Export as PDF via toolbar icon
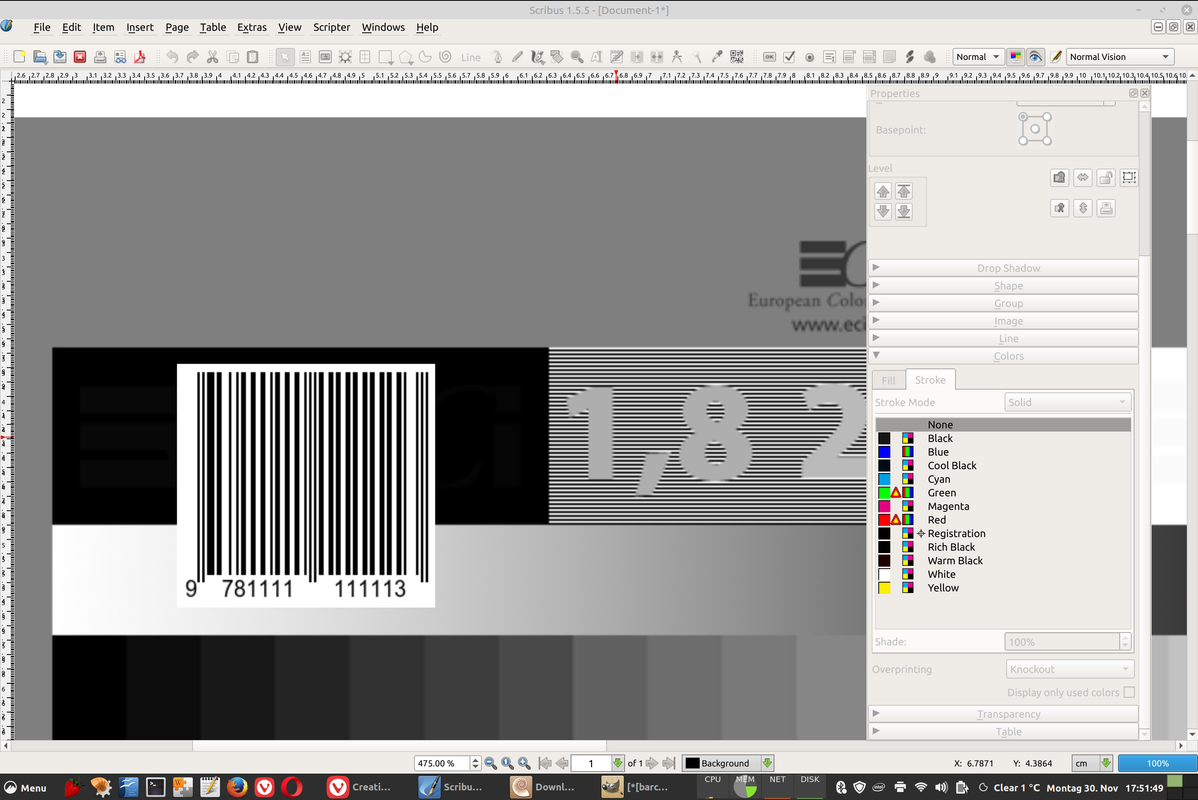 pos(140,57)
